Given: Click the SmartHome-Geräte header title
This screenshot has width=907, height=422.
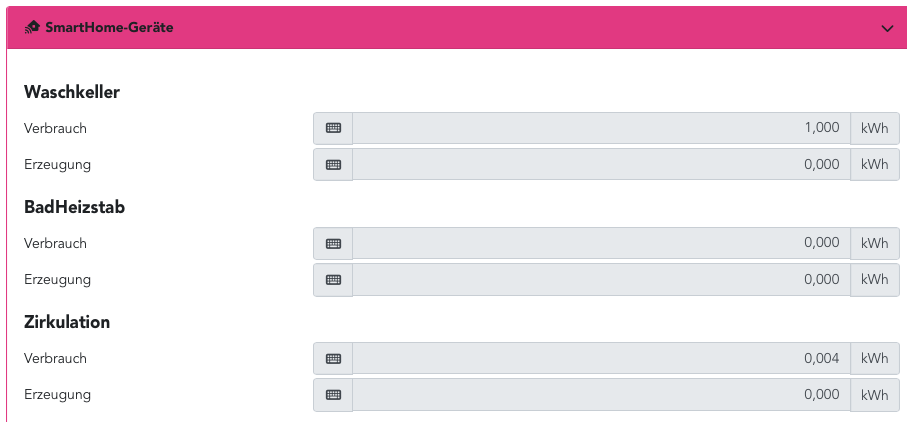Looking at the screenshot, I should click(109, 28).
